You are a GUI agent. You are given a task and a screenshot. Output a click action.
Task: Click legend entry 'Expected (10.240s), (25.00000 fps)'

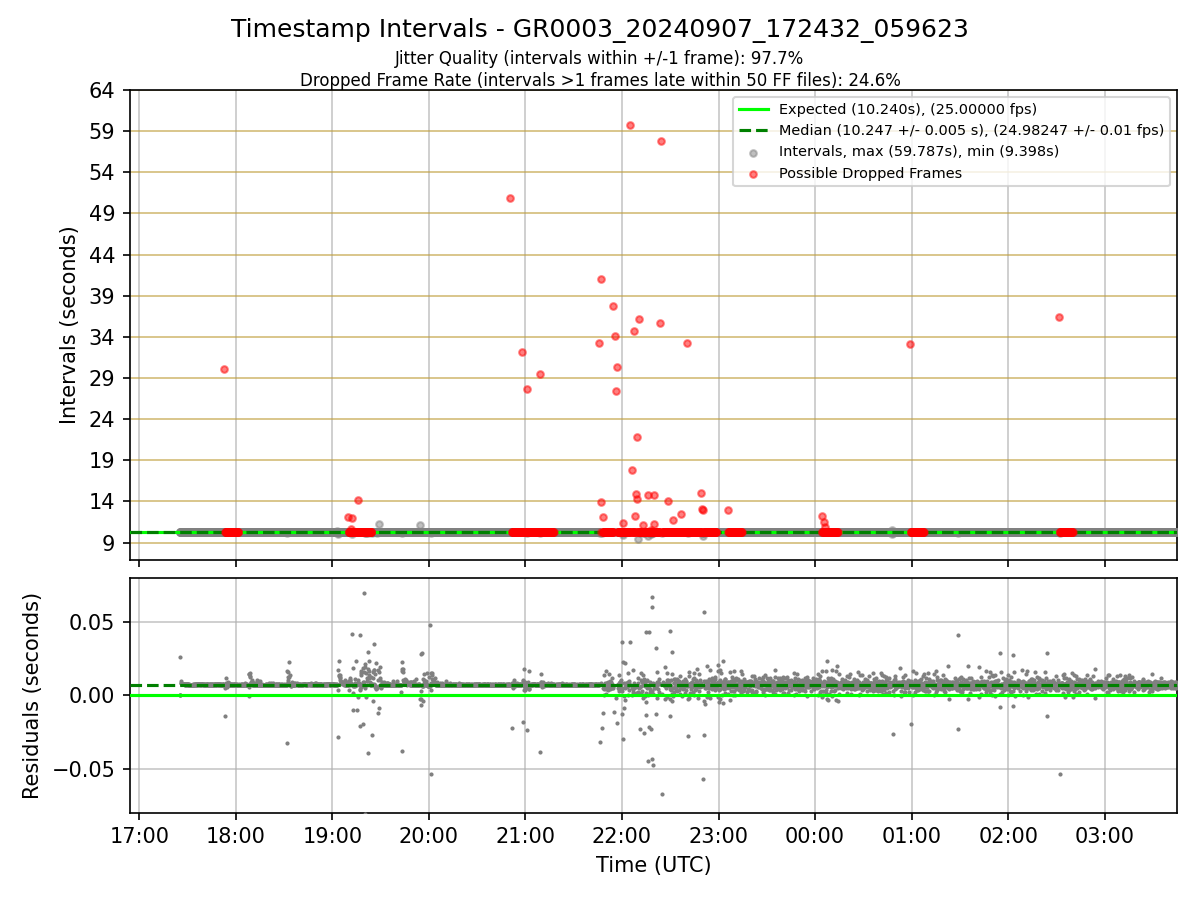click(907, 109)
